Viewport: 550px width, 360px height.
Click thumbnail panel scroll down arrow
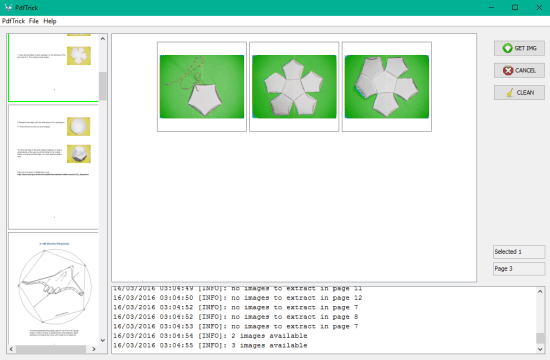(103, 340)
